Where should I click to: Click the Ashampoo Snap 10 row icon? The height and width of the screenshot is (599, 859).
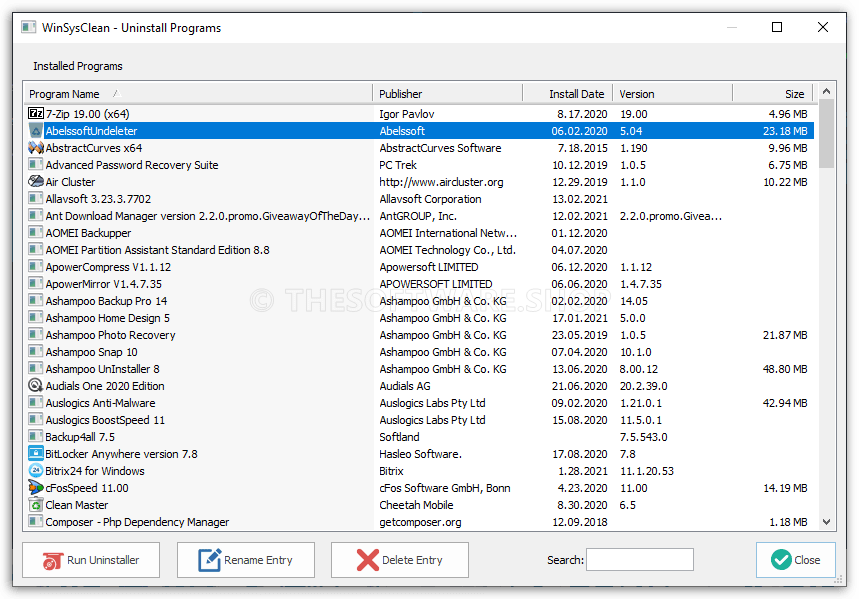[x=36, y=351]
